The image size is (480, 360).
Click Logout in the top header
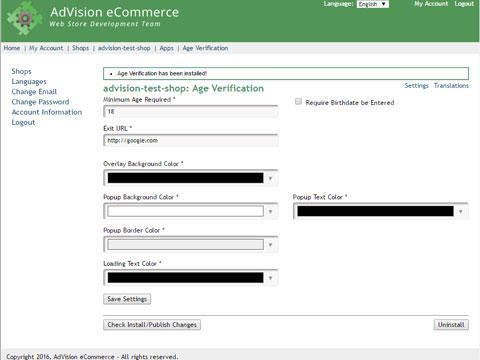tap(464, 4)
